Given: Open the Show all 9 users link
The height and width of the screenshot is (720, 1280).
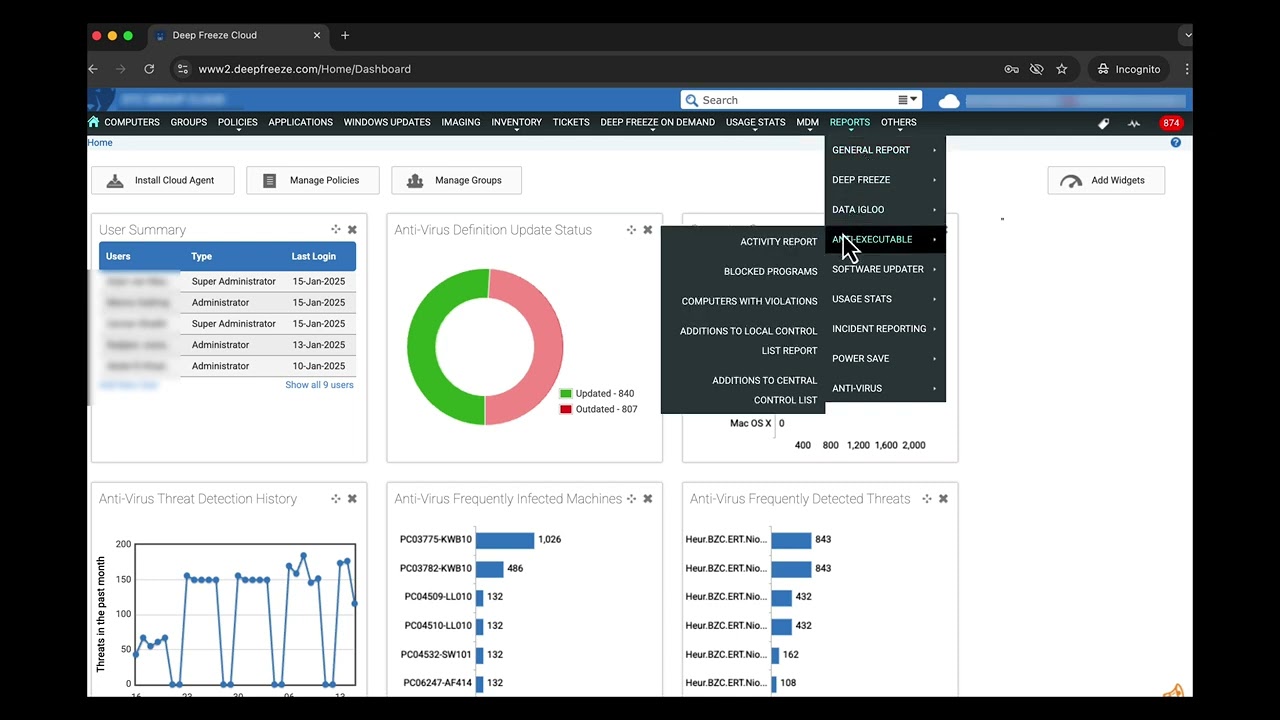Looking at the screenshot, I should coord(319,385).
